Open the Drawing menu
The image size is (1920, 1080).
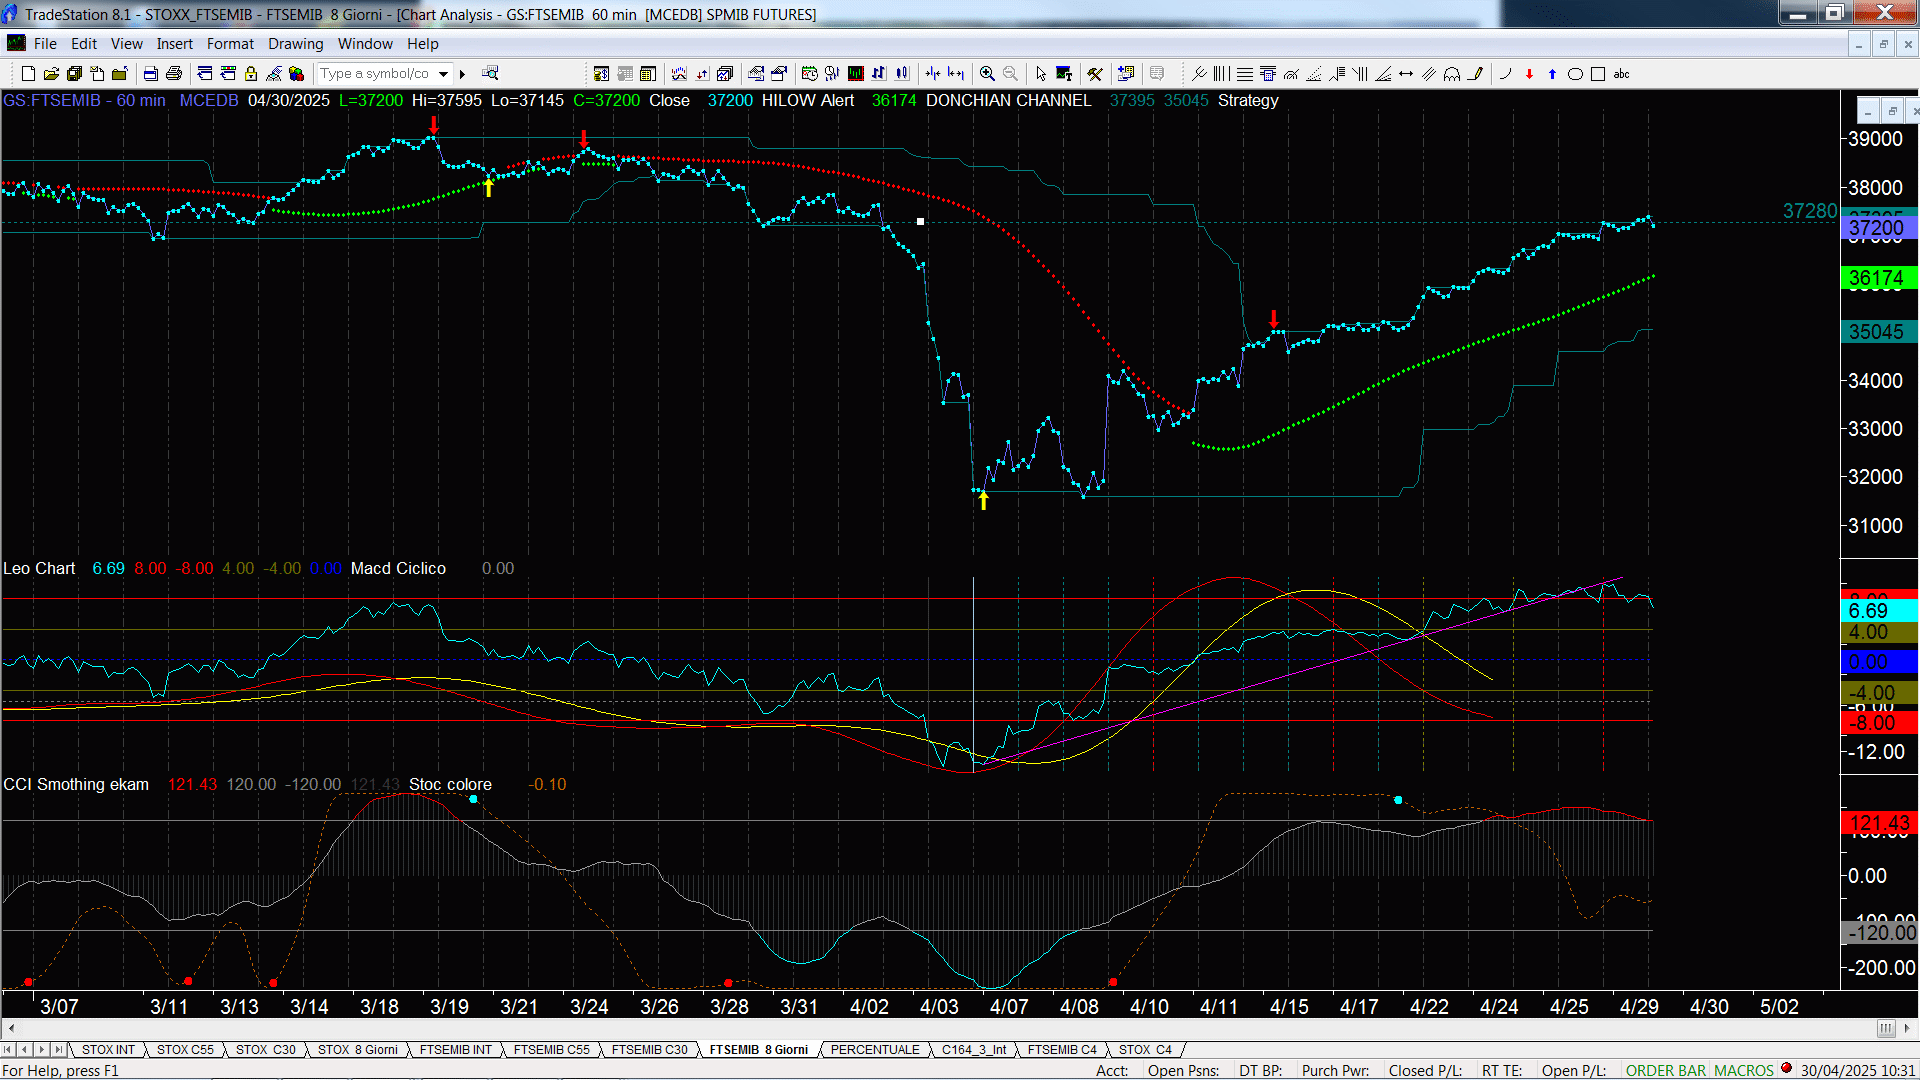[x=295, y=43]
